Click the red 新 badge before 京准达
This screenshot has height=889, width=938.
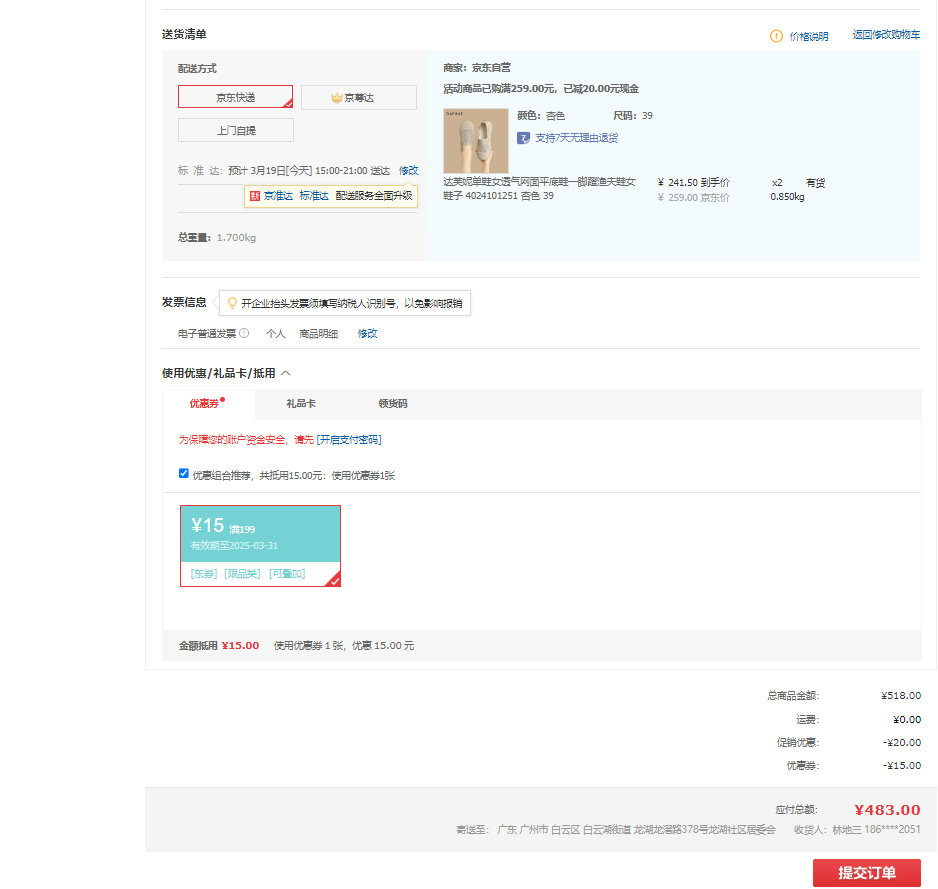pyautogui.click(x=255, y=196)
